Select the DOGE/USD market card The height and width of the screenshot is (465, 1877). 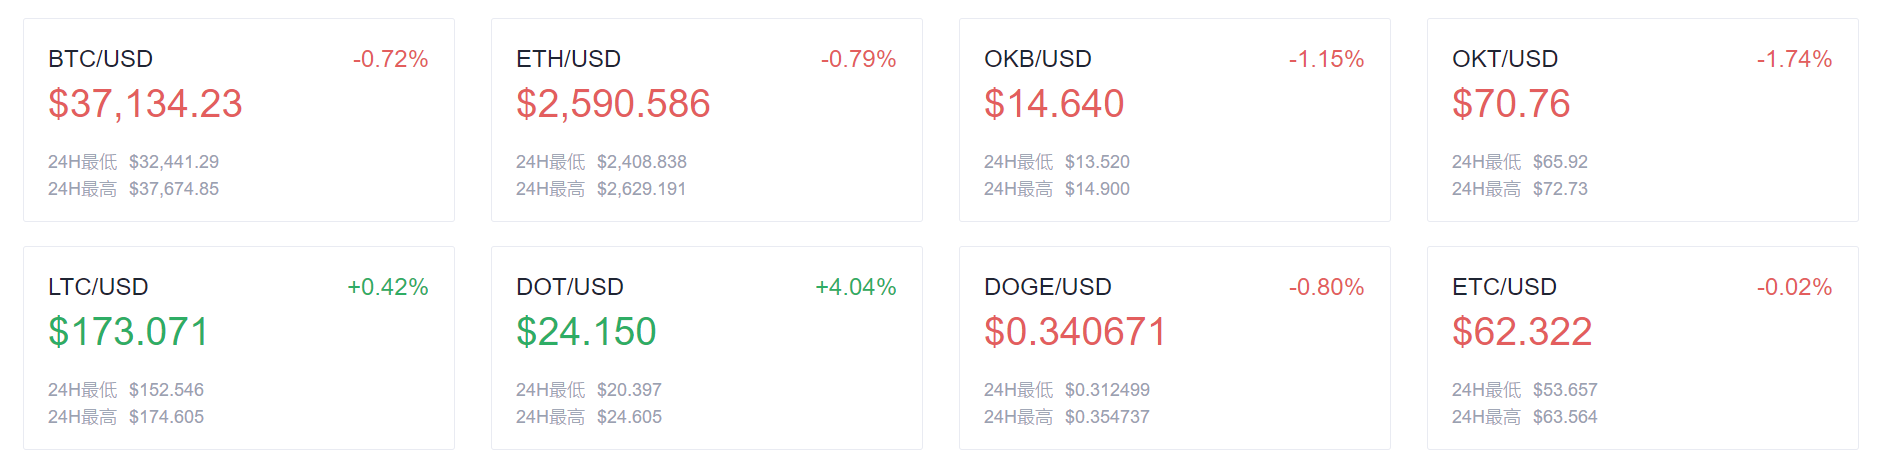[1175, 348]
